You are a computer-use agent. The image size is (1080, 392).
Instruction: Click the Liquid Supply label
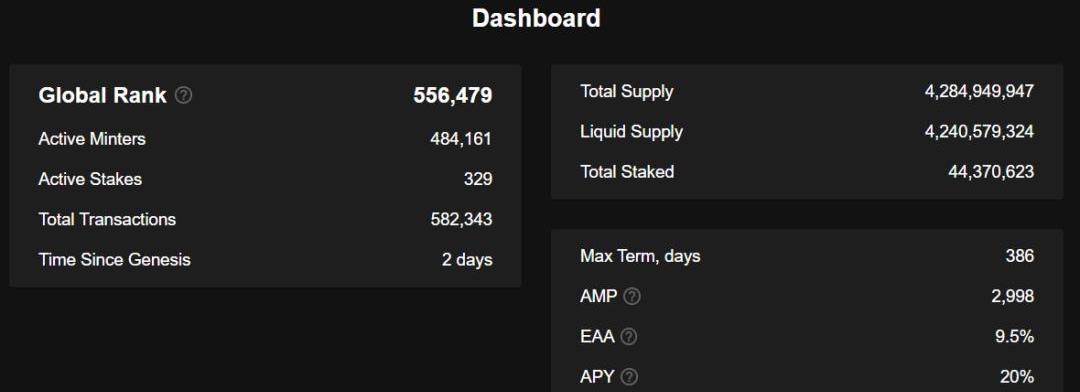(x=631, y=132)
